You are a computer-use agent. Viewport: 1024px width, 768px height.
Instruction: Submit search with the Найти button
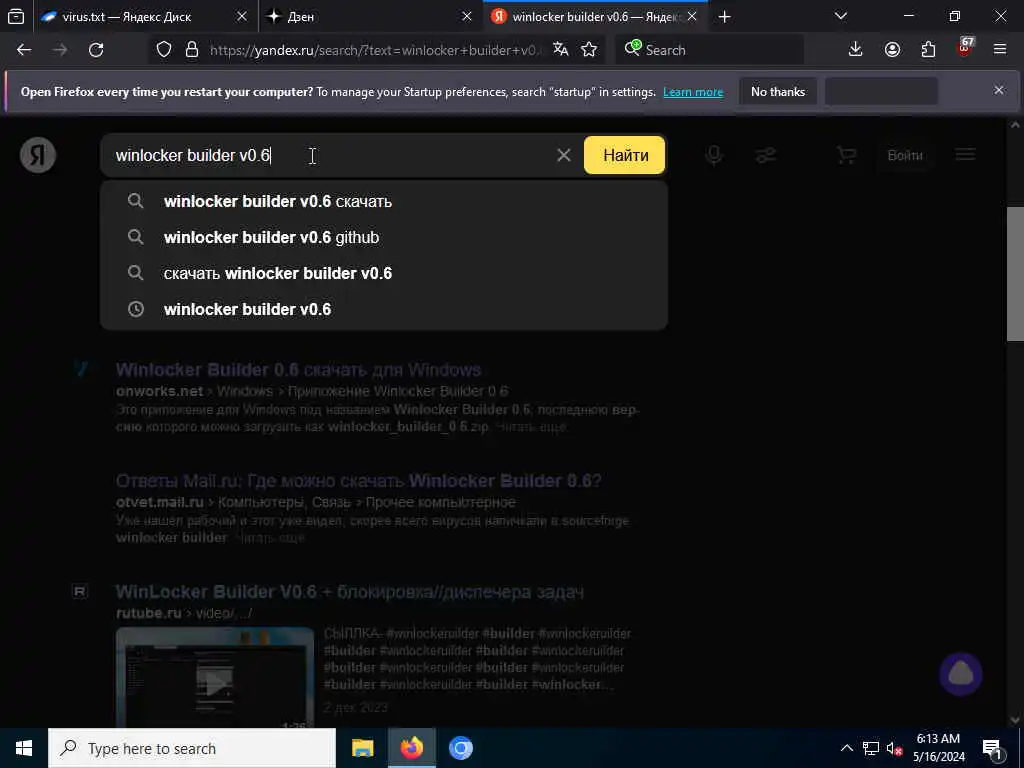point(625,155)
